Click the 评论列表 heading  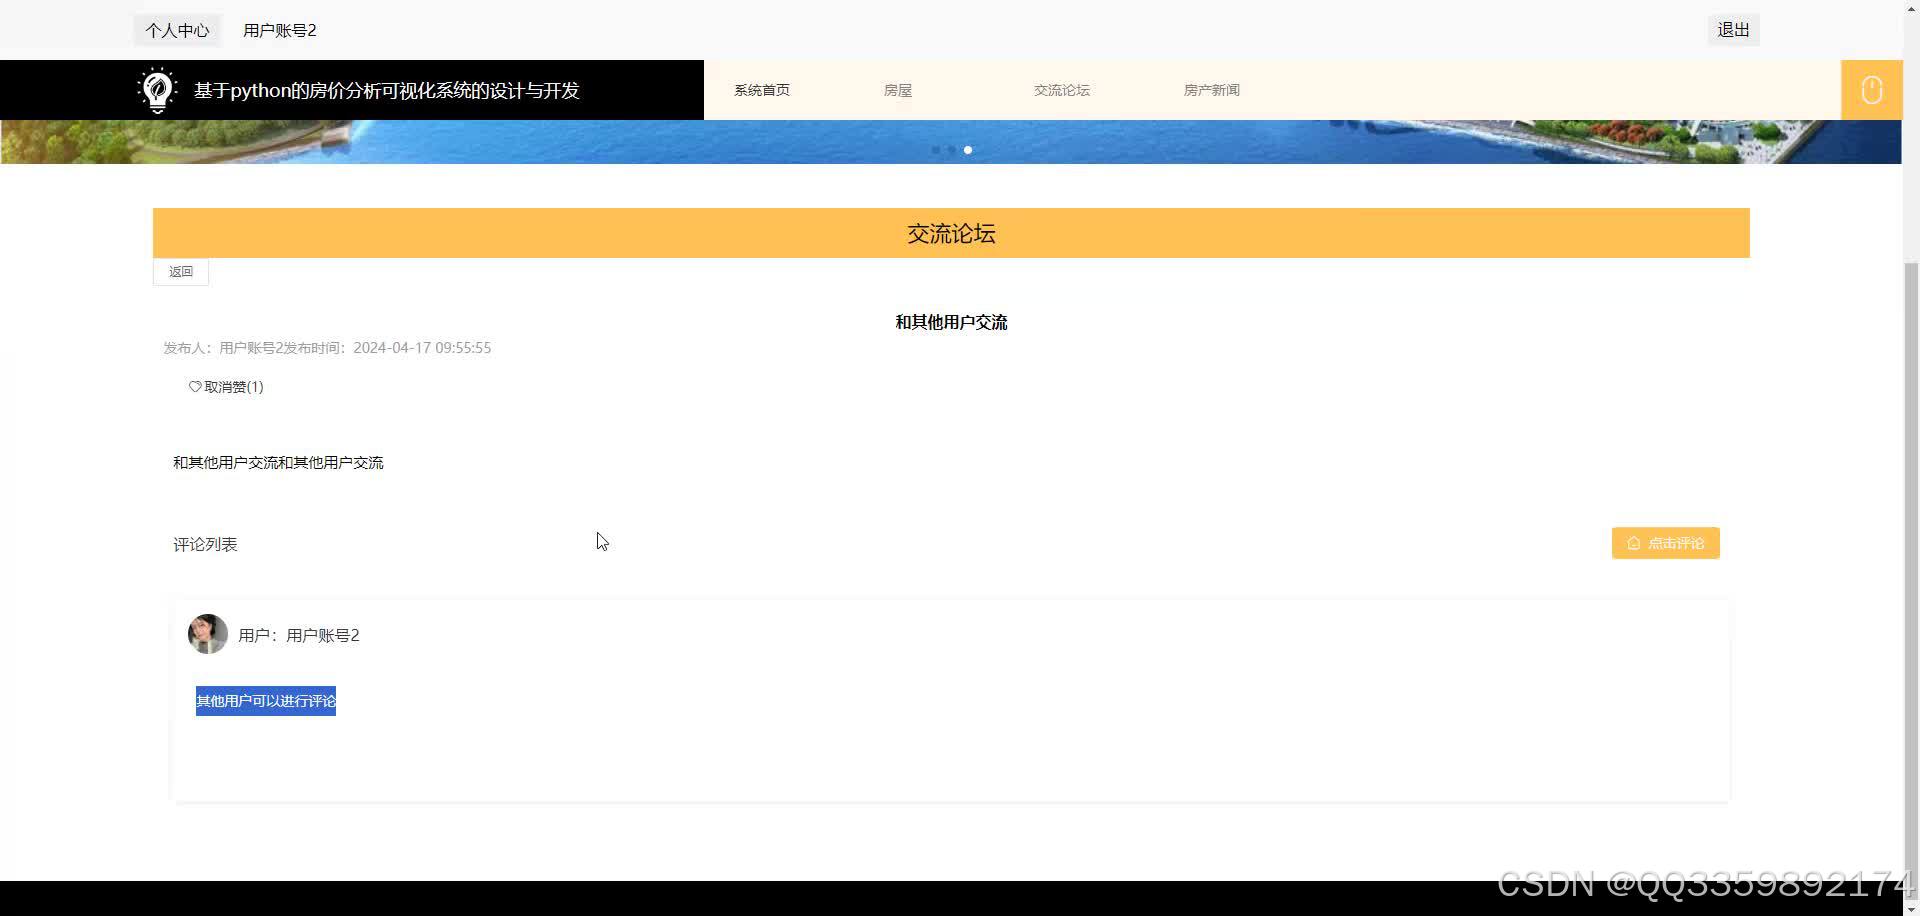(x=205, y=544)
